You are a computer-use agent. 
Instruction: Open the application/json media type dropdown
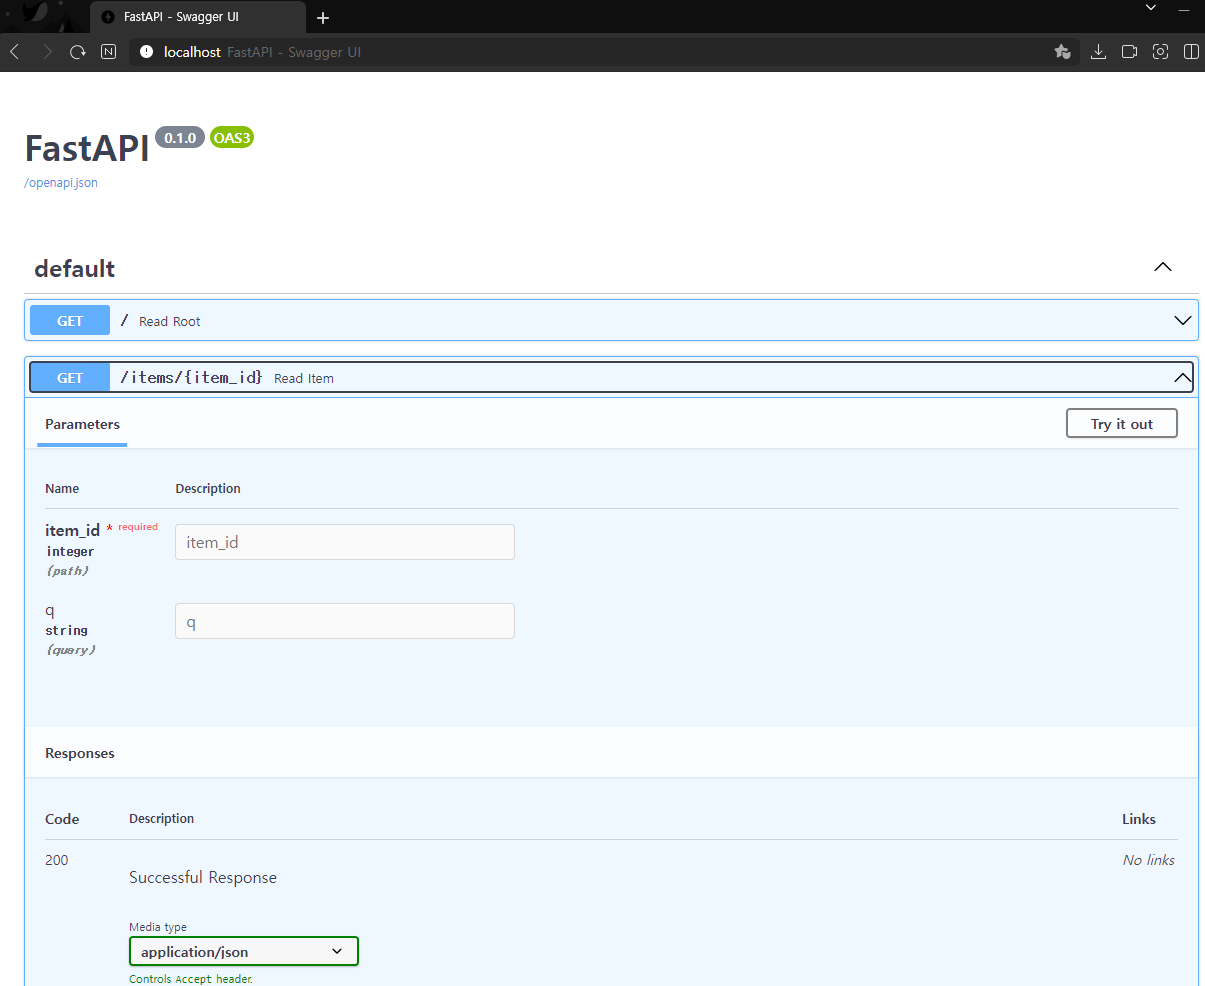(244, 952)
